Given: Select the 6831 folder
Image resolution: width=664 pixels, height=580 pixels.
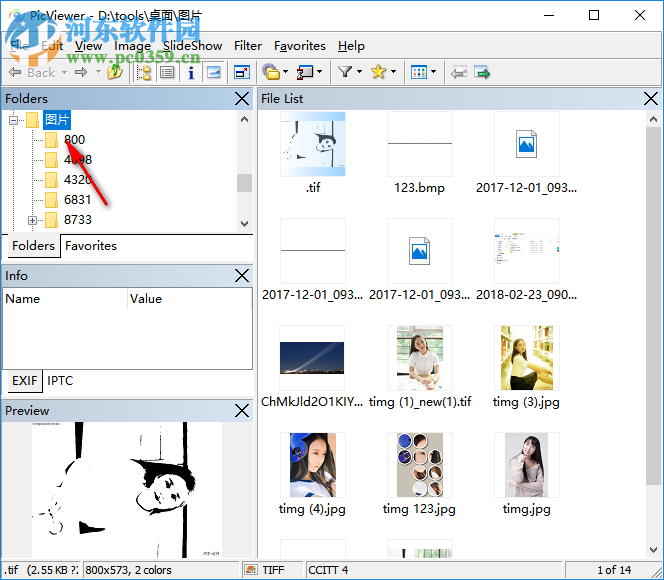Looking at the screenshot, I should click(x=78, y=200).
